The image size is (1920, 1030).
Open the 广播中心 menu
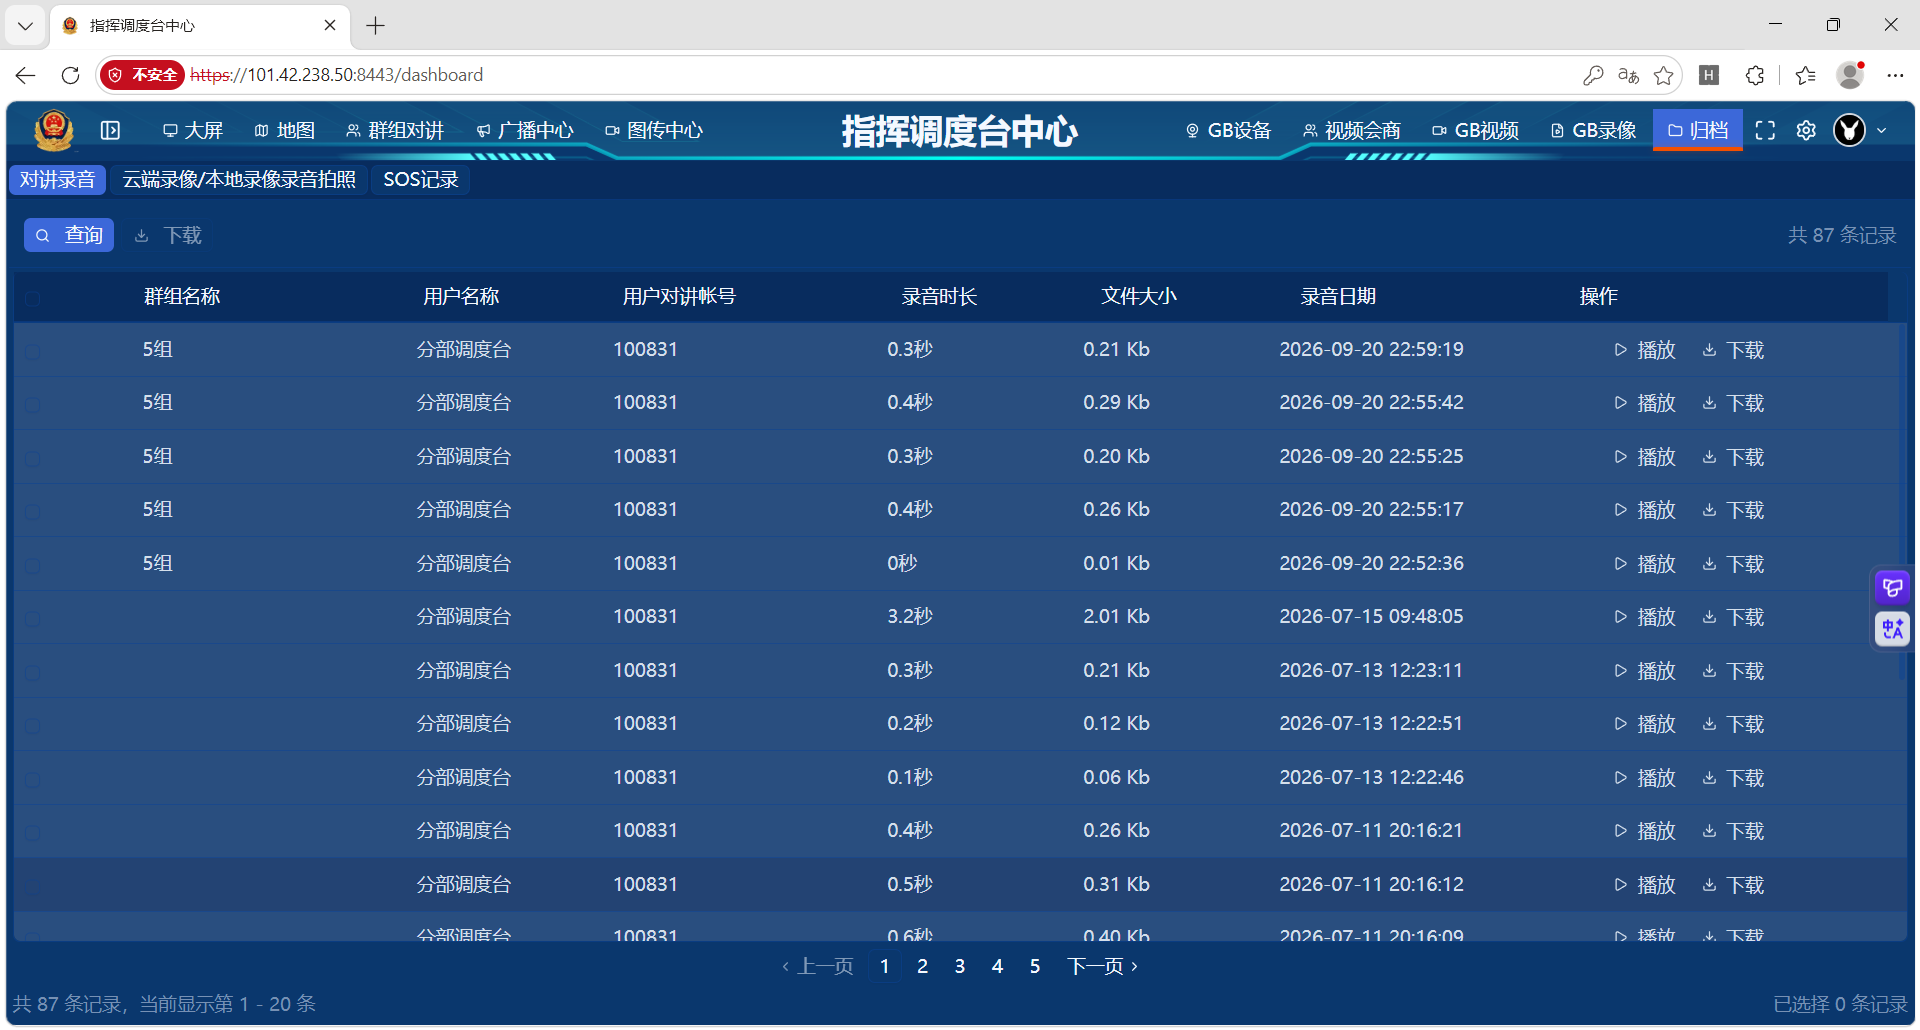point(524,130)
